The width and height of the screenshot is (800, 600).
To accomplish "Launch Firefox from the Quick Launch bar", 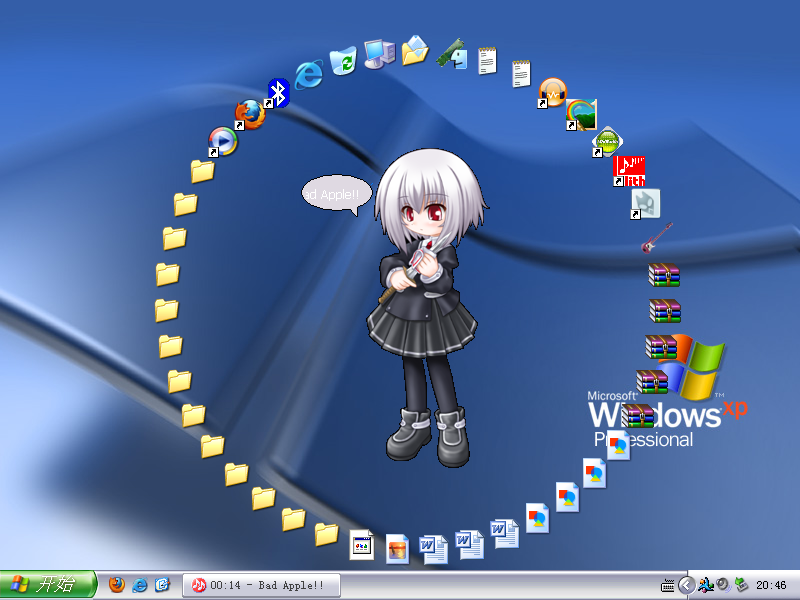I will click(117, 585).
